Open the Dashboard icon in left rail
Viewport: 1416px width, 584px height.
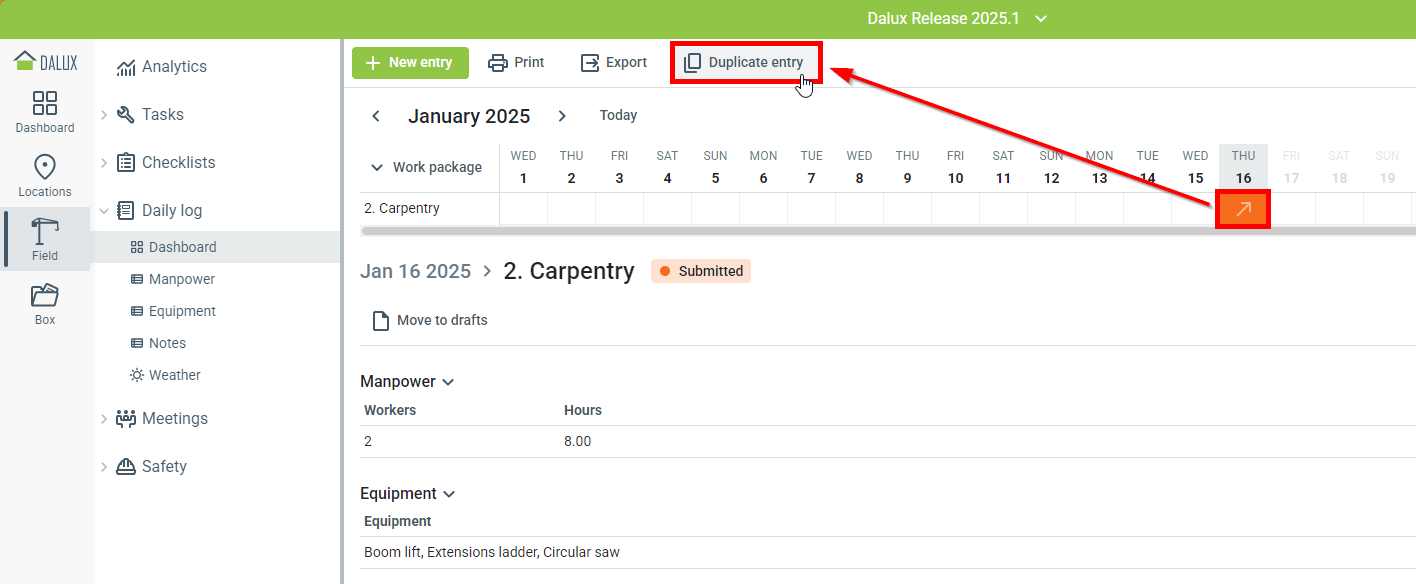45,104
